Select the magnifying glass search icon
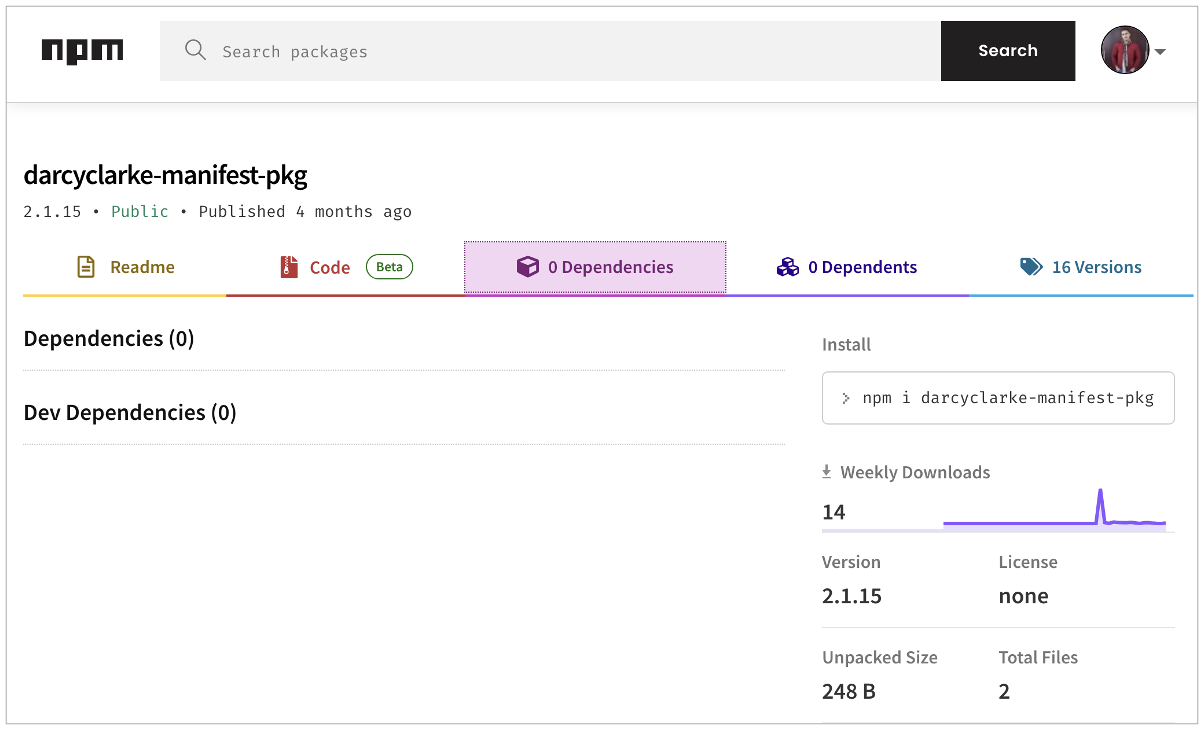The height and width of the screenshot is (730, 1204). pyautogui.click(x=195, y=50)
